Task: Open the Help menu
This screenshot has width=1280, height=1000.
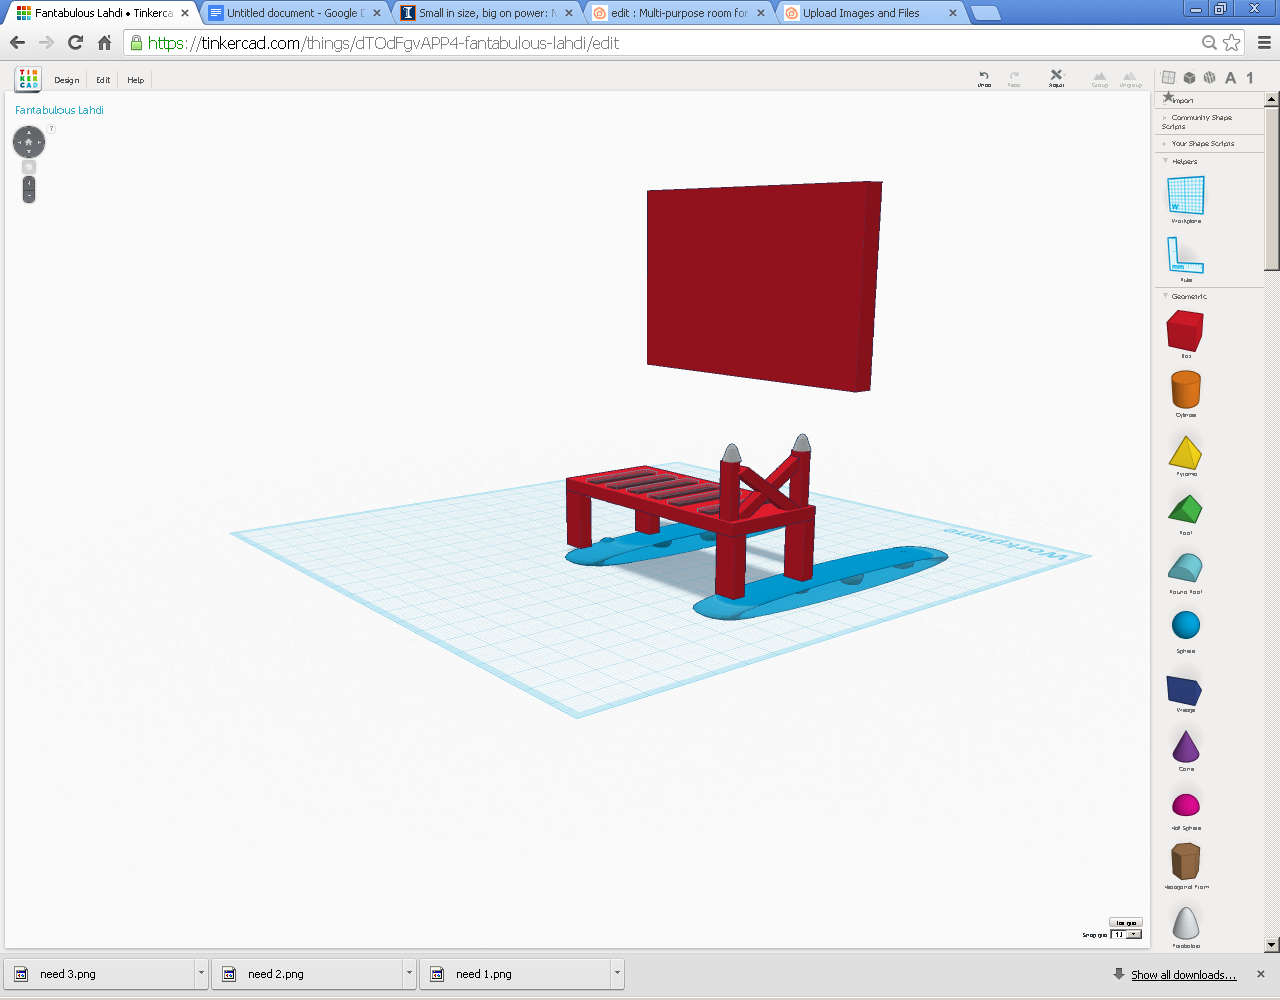Action: point(135,80)
